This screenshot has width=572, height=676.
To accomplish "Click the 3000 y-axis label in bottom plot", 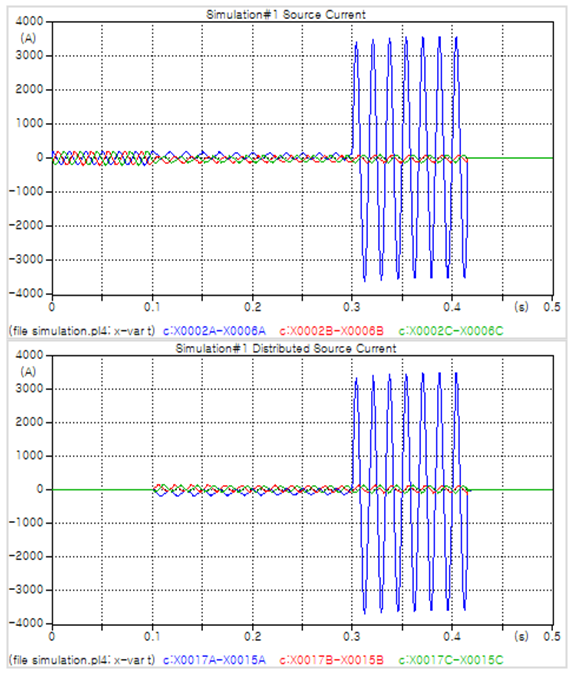I will [x=29, y=388].
